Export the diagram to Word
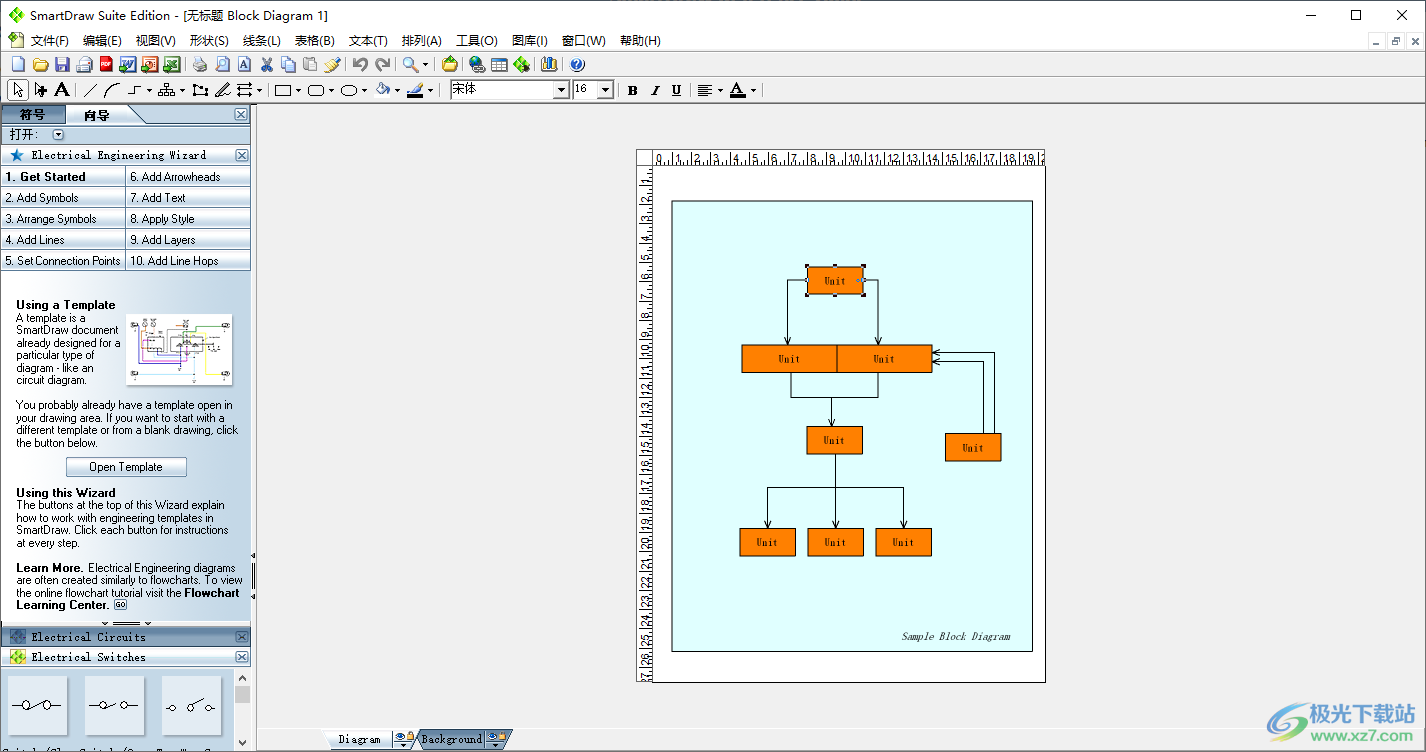 [127, 64]
